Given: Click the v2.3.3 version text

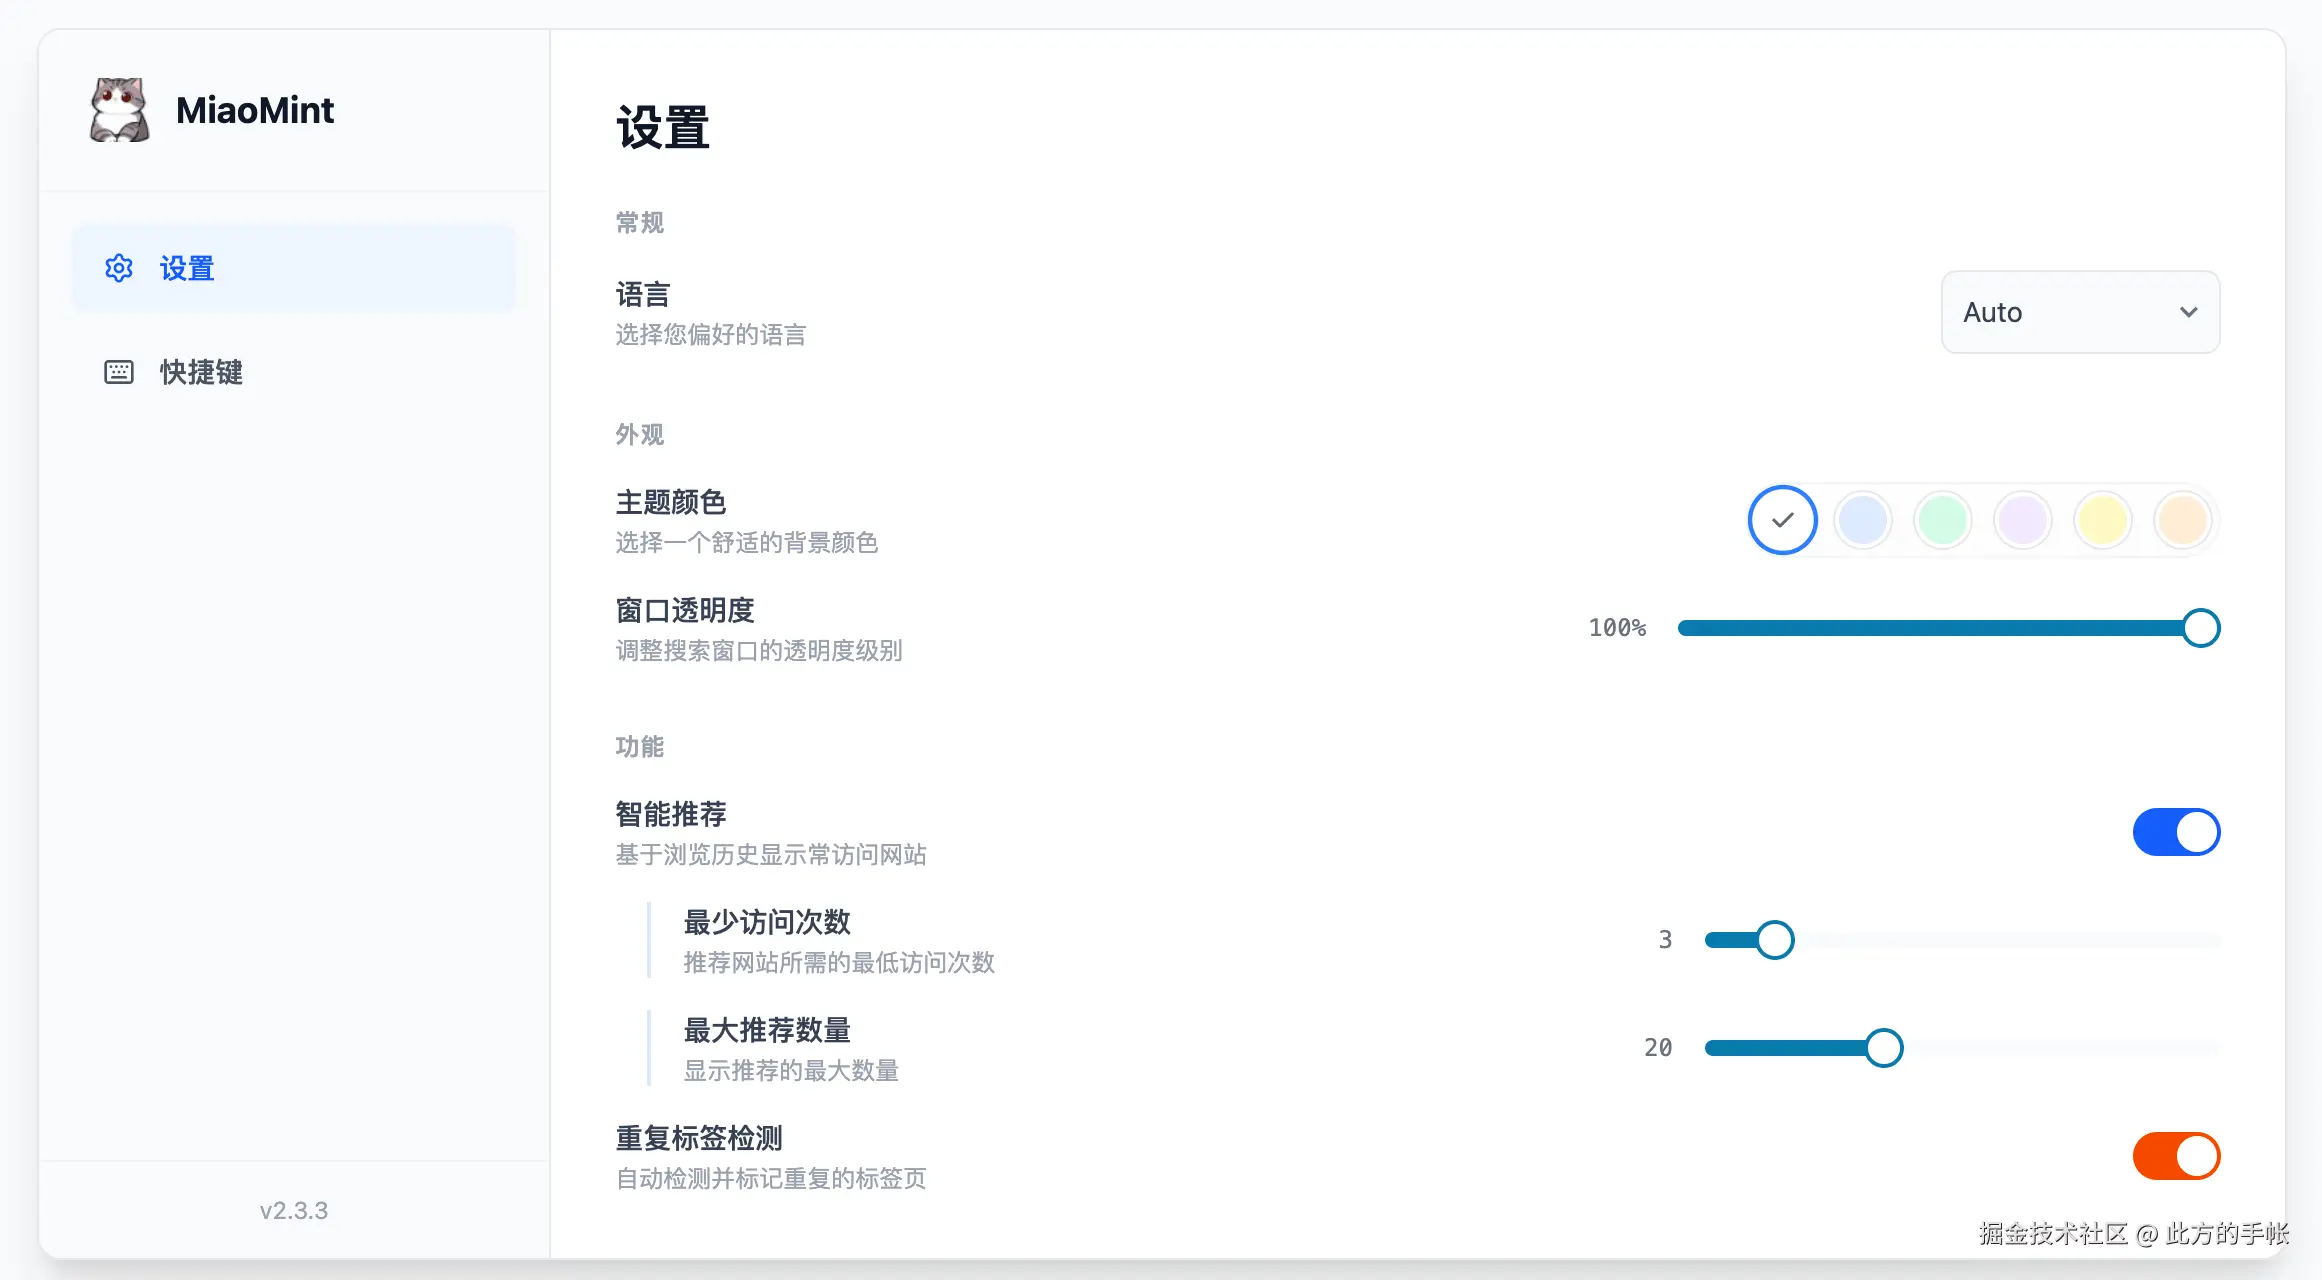Looking at the screenshot, I should 294,1210.
